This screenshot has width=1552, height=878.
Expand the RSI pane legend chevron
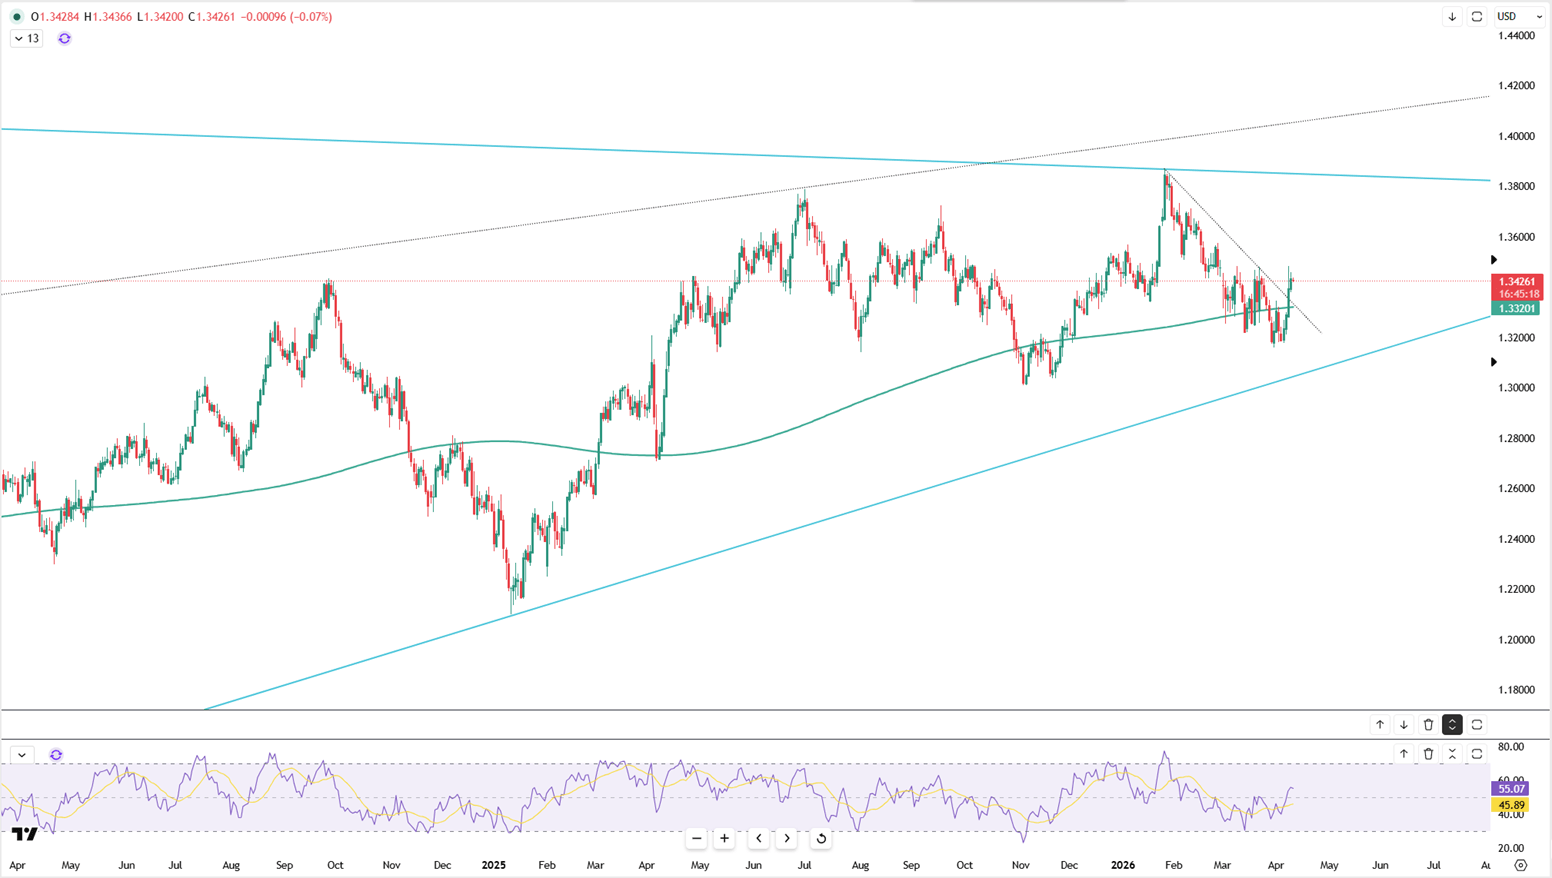point(22,755)
